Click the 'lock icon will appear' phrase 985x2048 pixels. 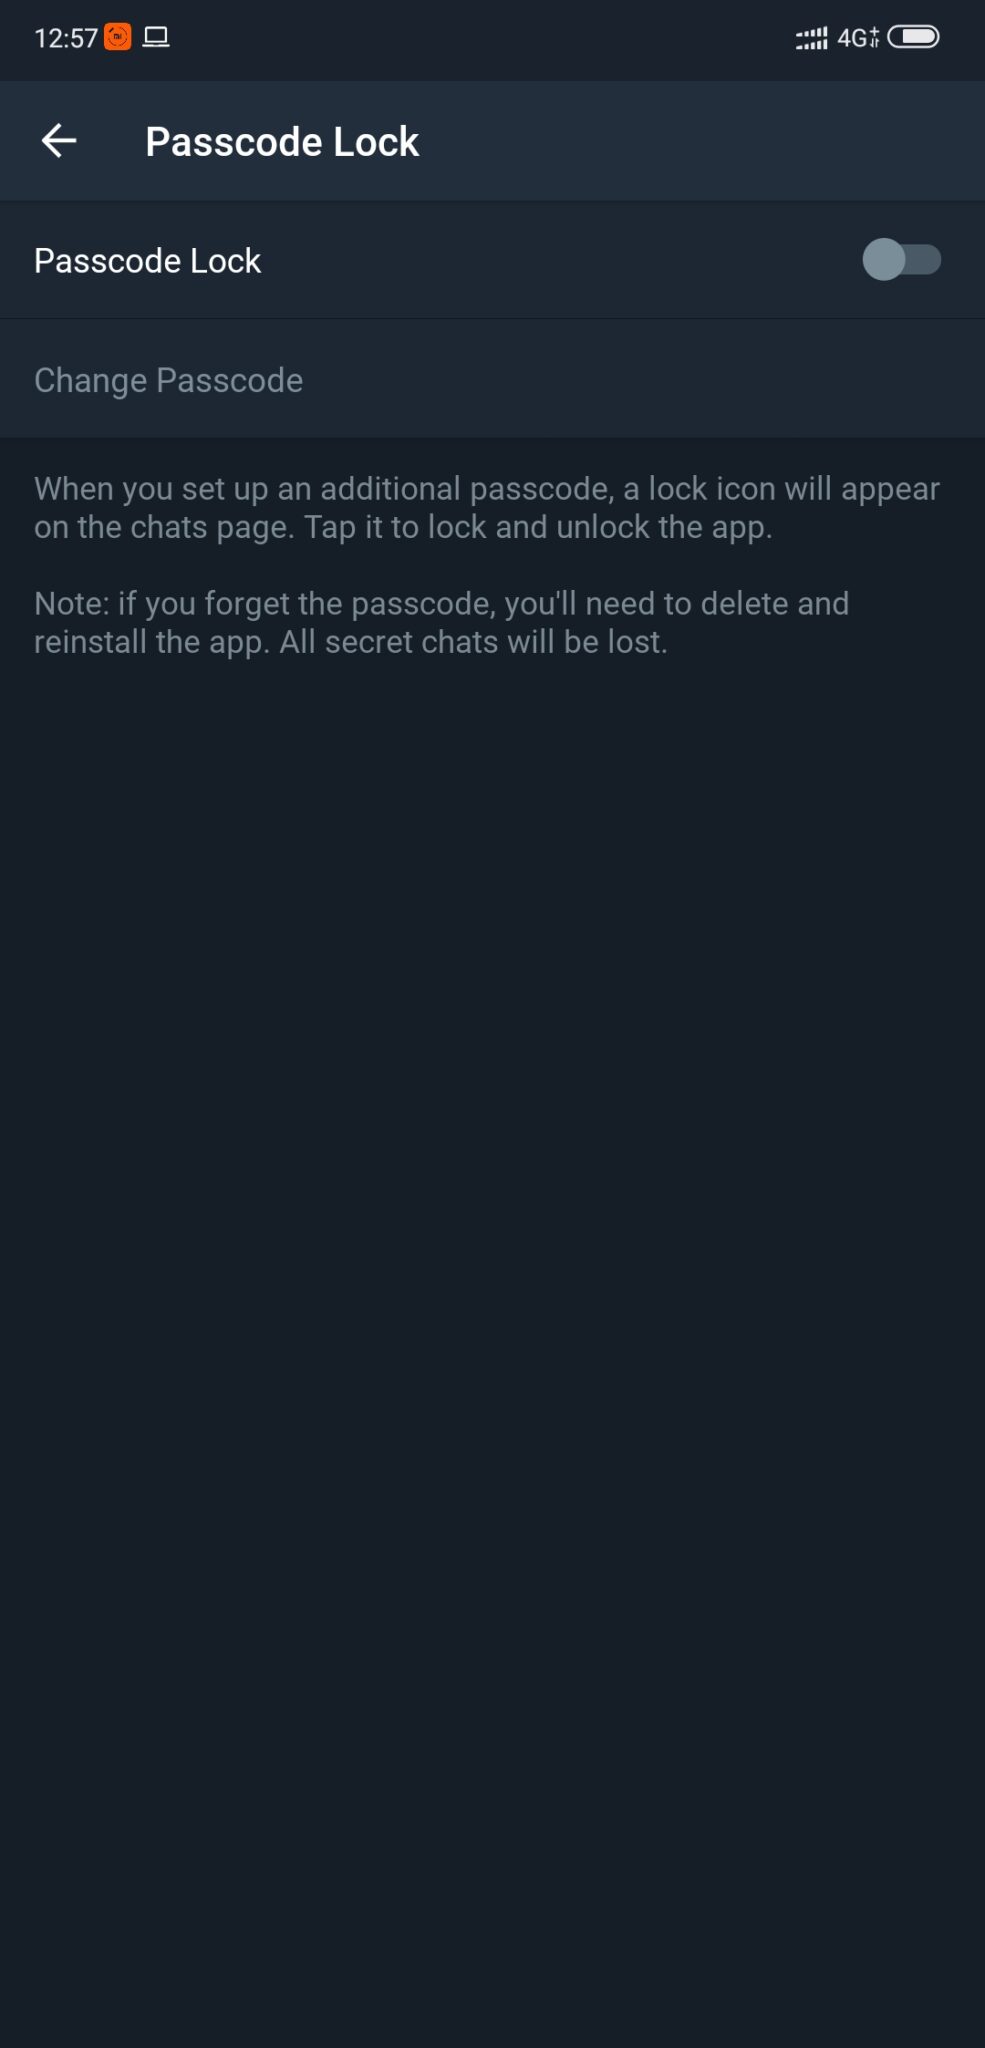tap(794, 489)
